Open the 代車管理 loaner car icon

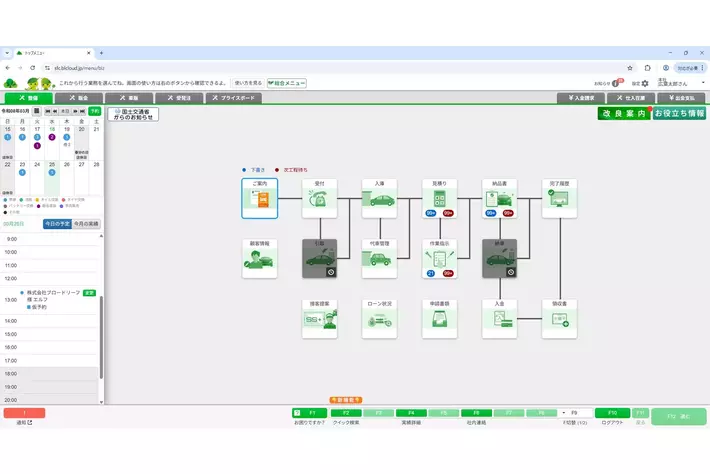point(380,259)
